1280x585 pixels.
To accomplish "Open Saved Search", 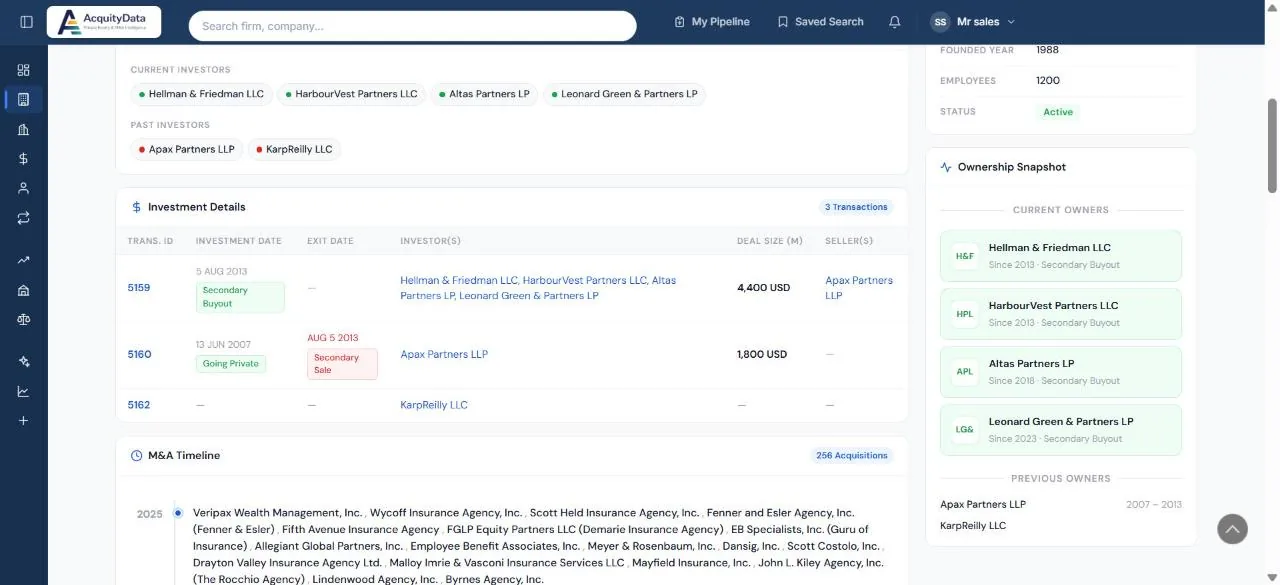I will tap(820, 22).
